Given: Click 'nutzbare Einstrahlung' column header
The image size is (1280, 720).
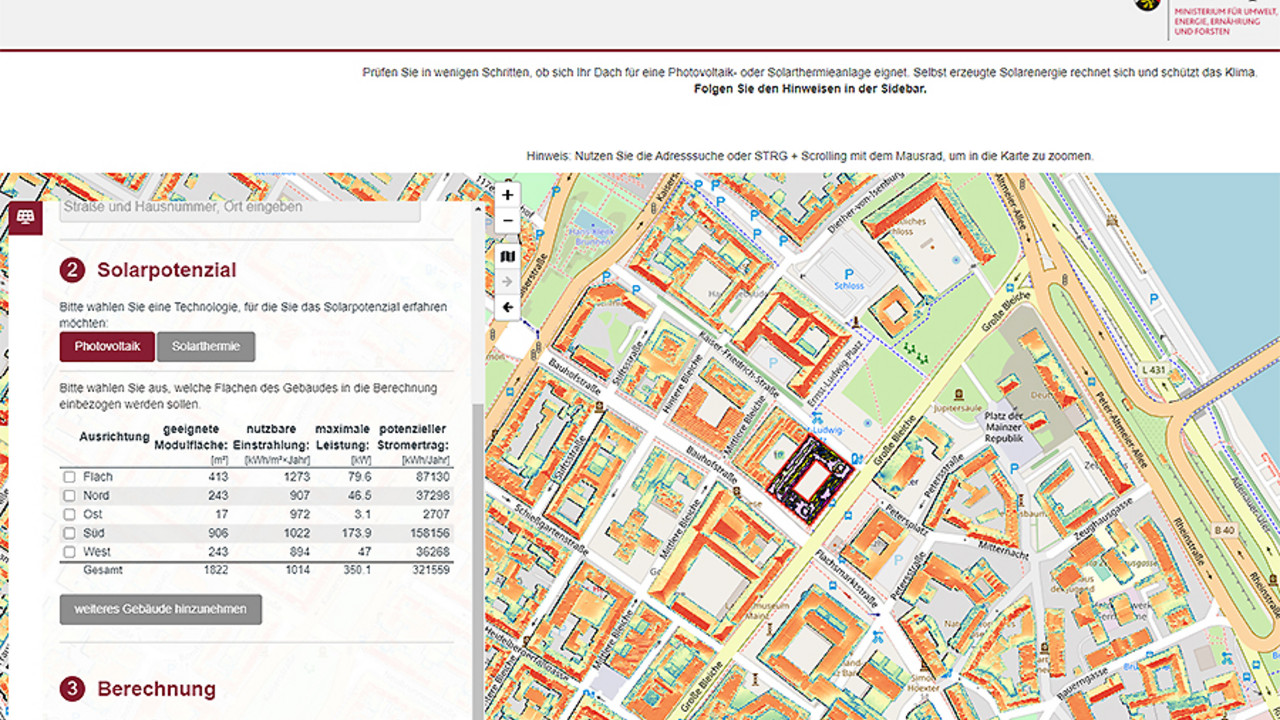Looking at the screenshot, I should [x=272, y=436].
